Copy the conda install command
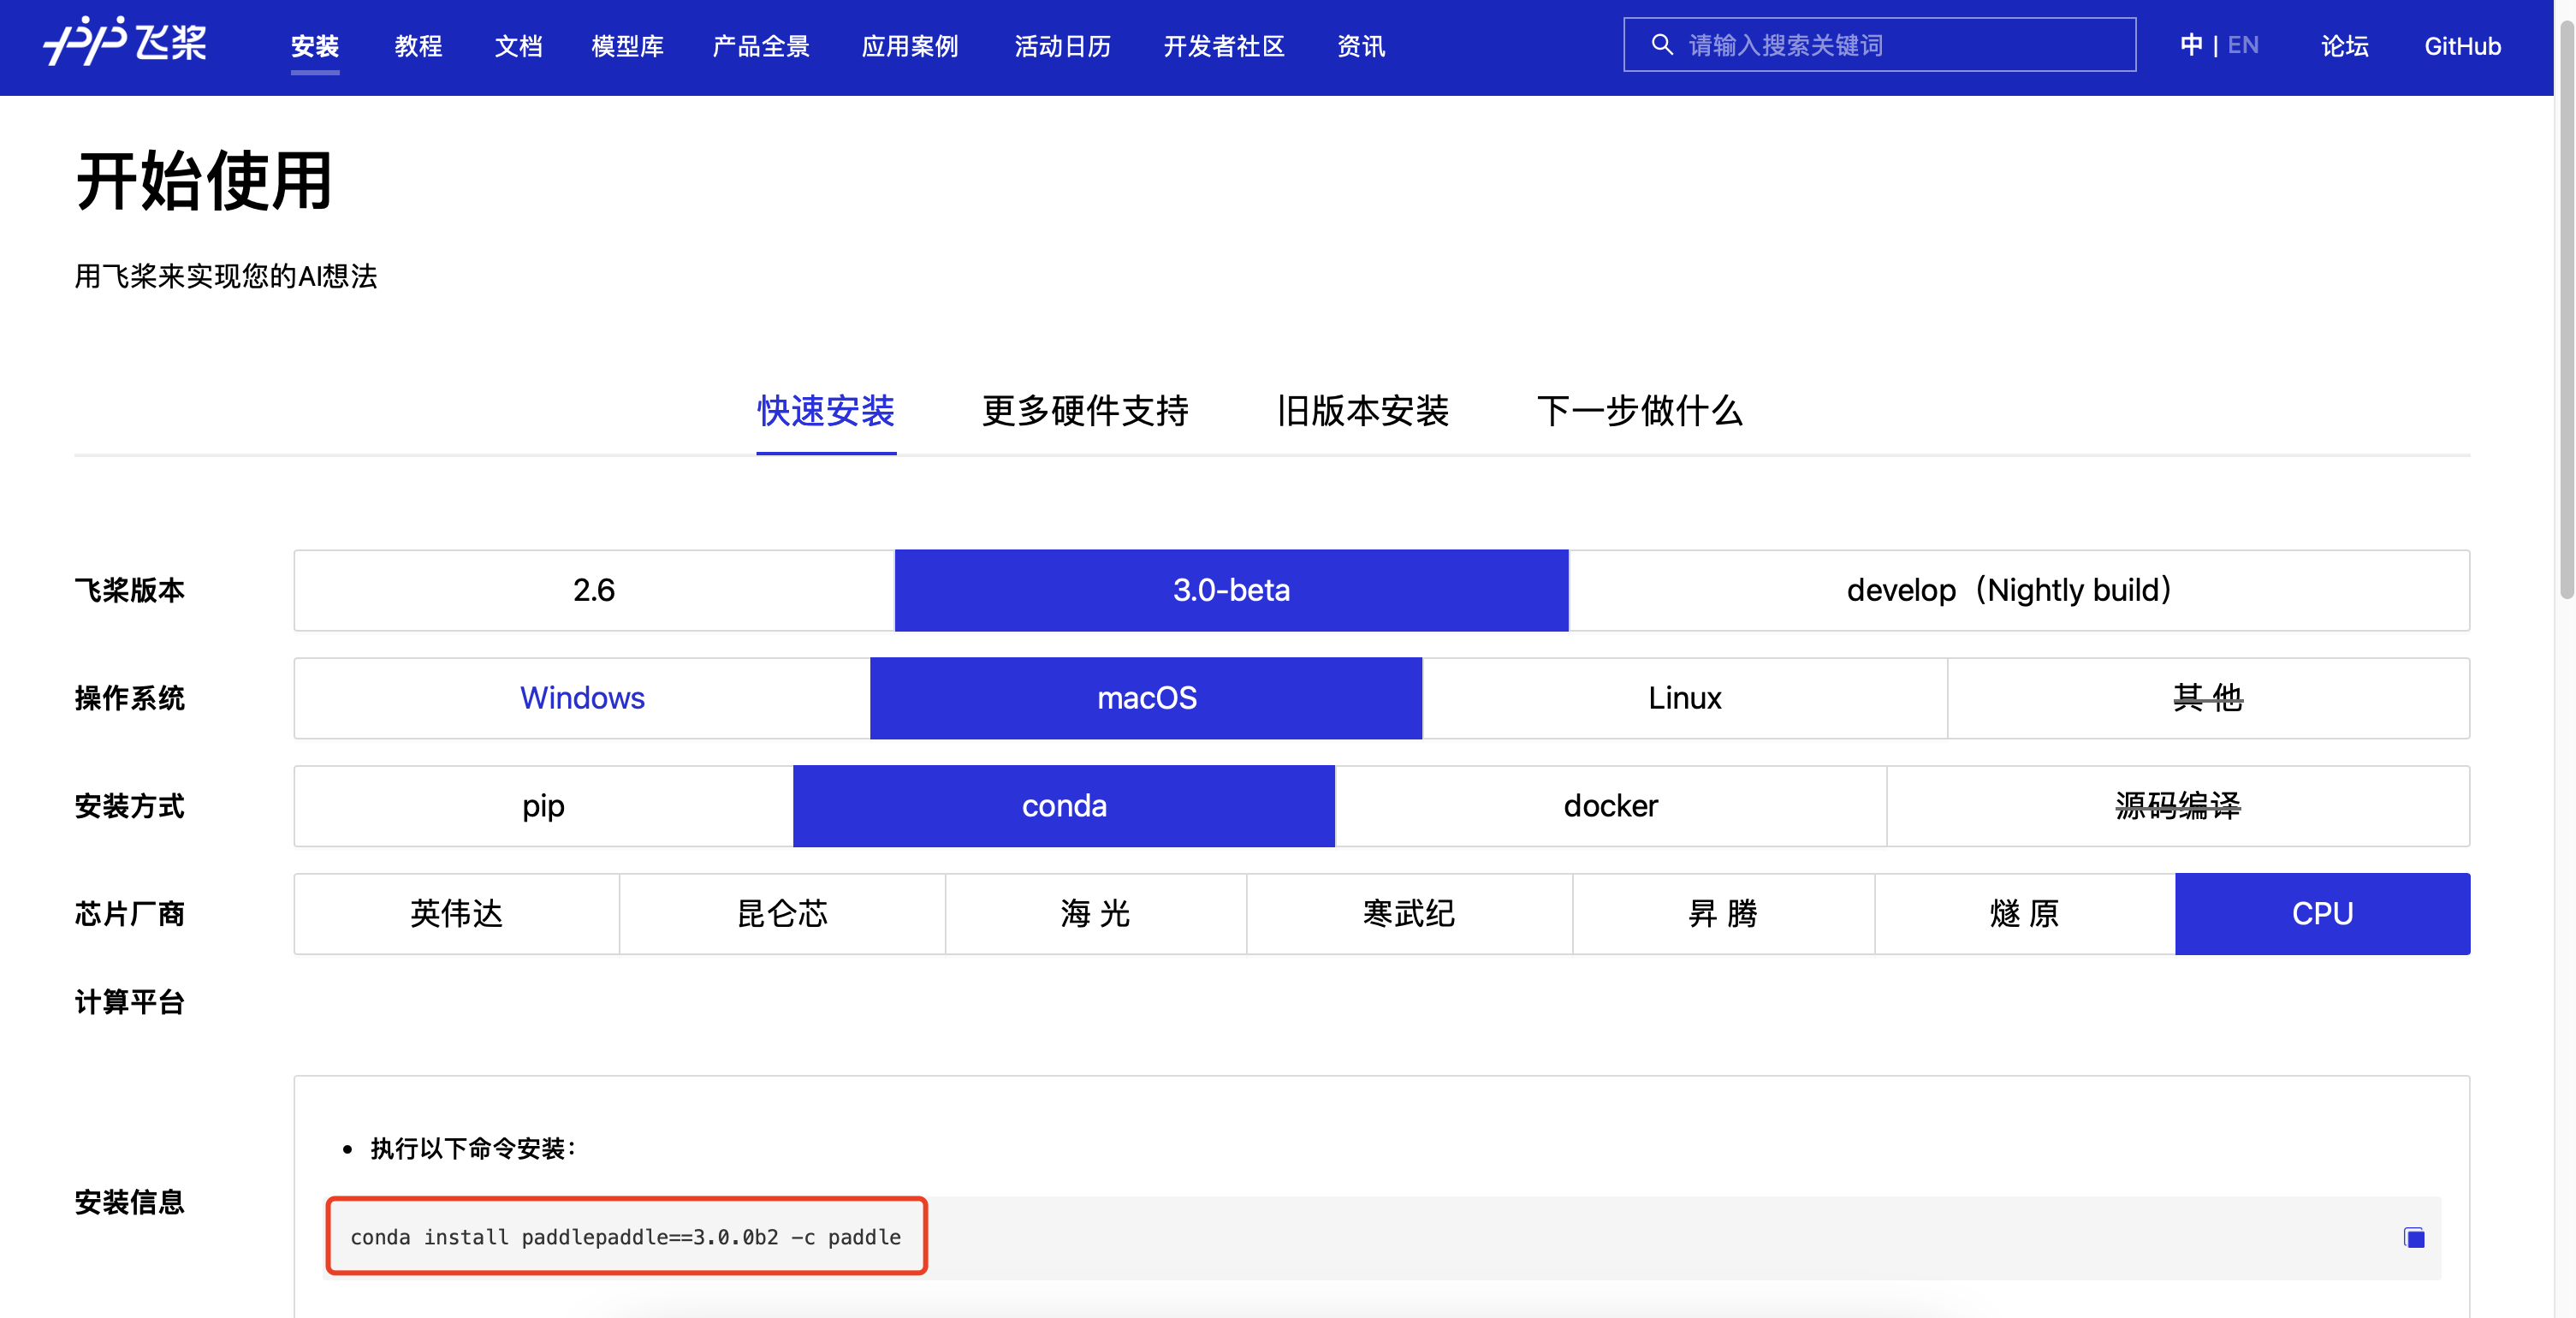Image resolution: width=2576 pixels, height=1318 pixels. click(x=2413, y=1238)
